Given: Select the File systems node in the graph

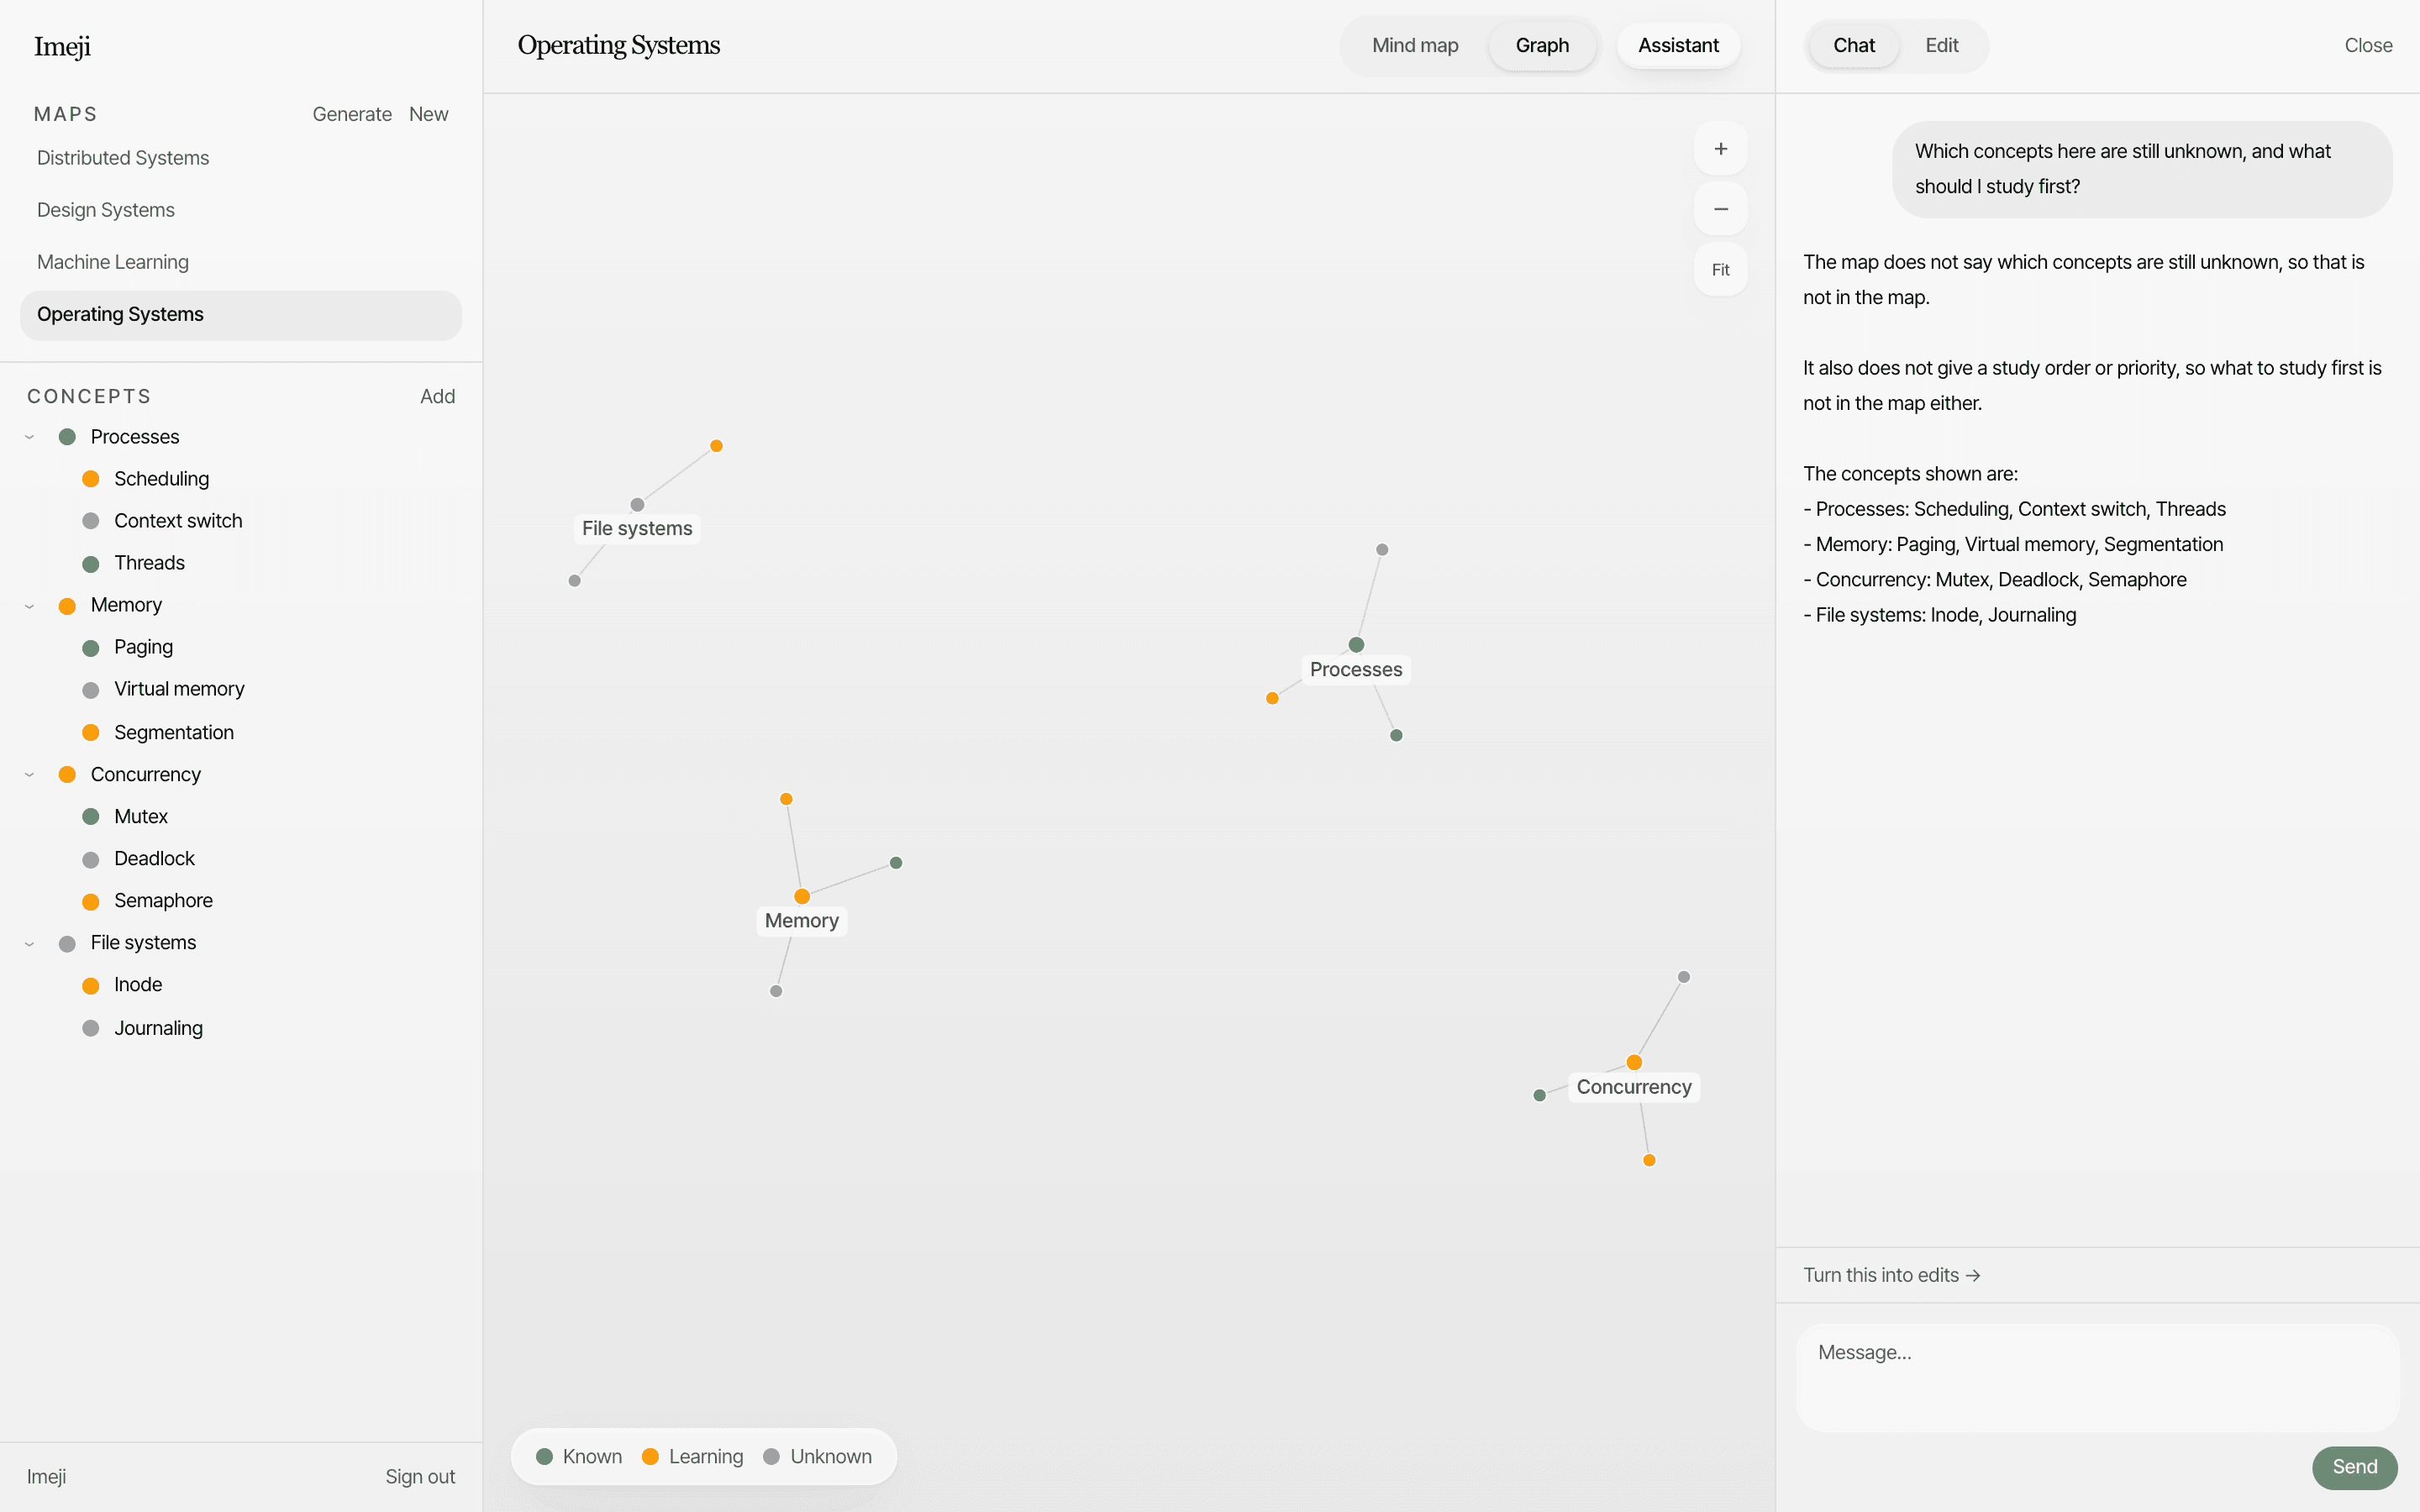Looking at the screenshot, I should 637,505.
